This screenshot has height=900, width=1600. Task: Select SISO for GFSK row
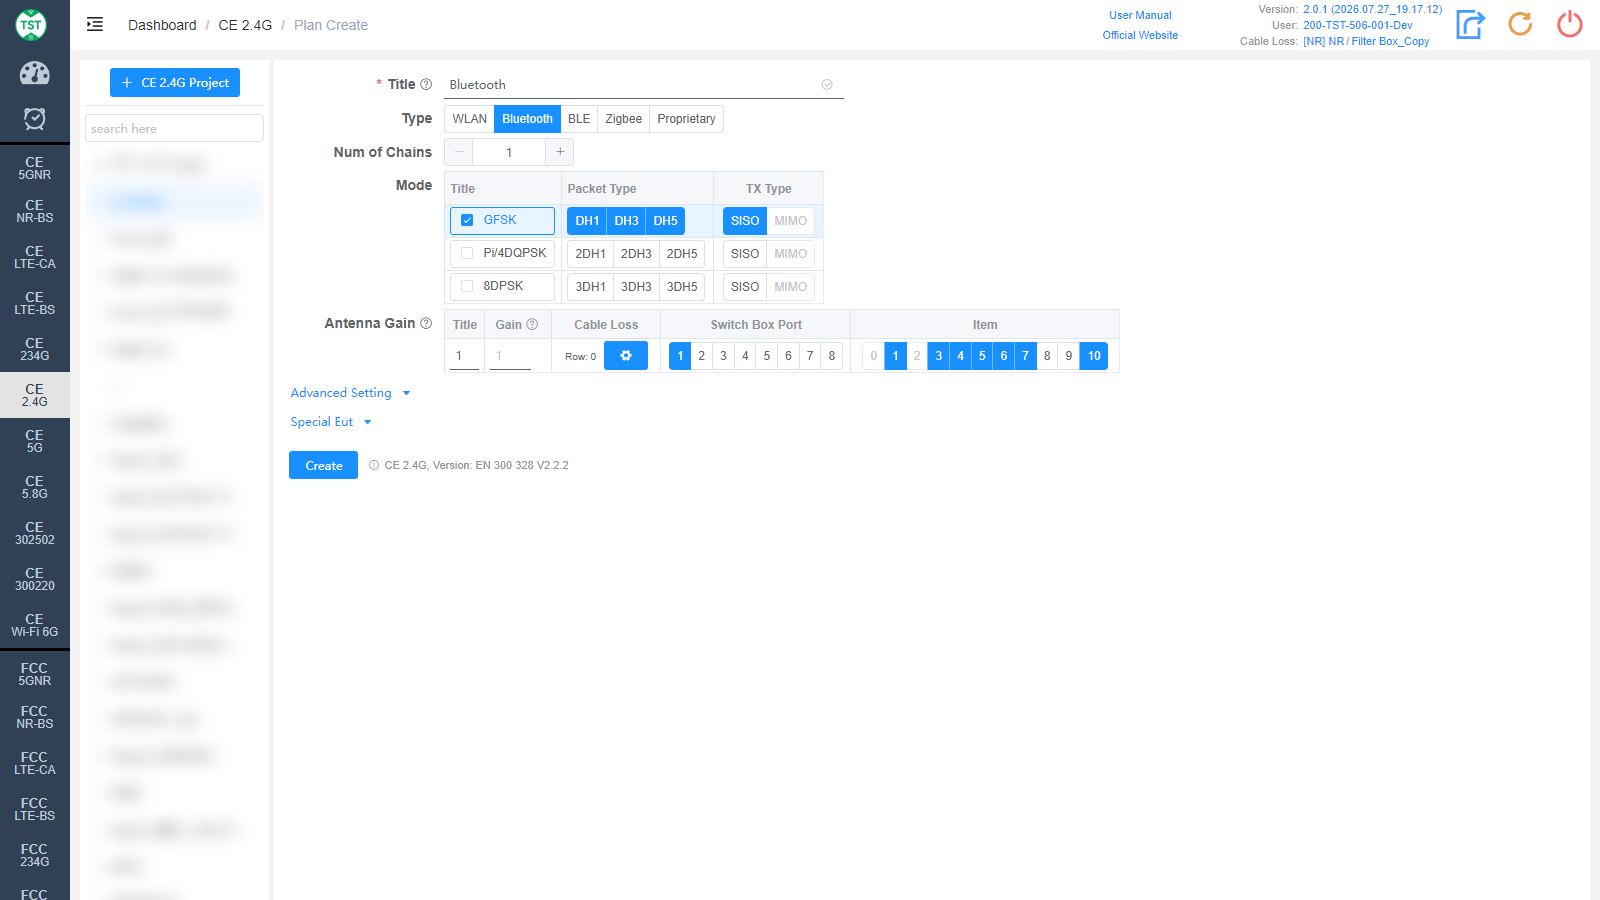coord(745,221)
